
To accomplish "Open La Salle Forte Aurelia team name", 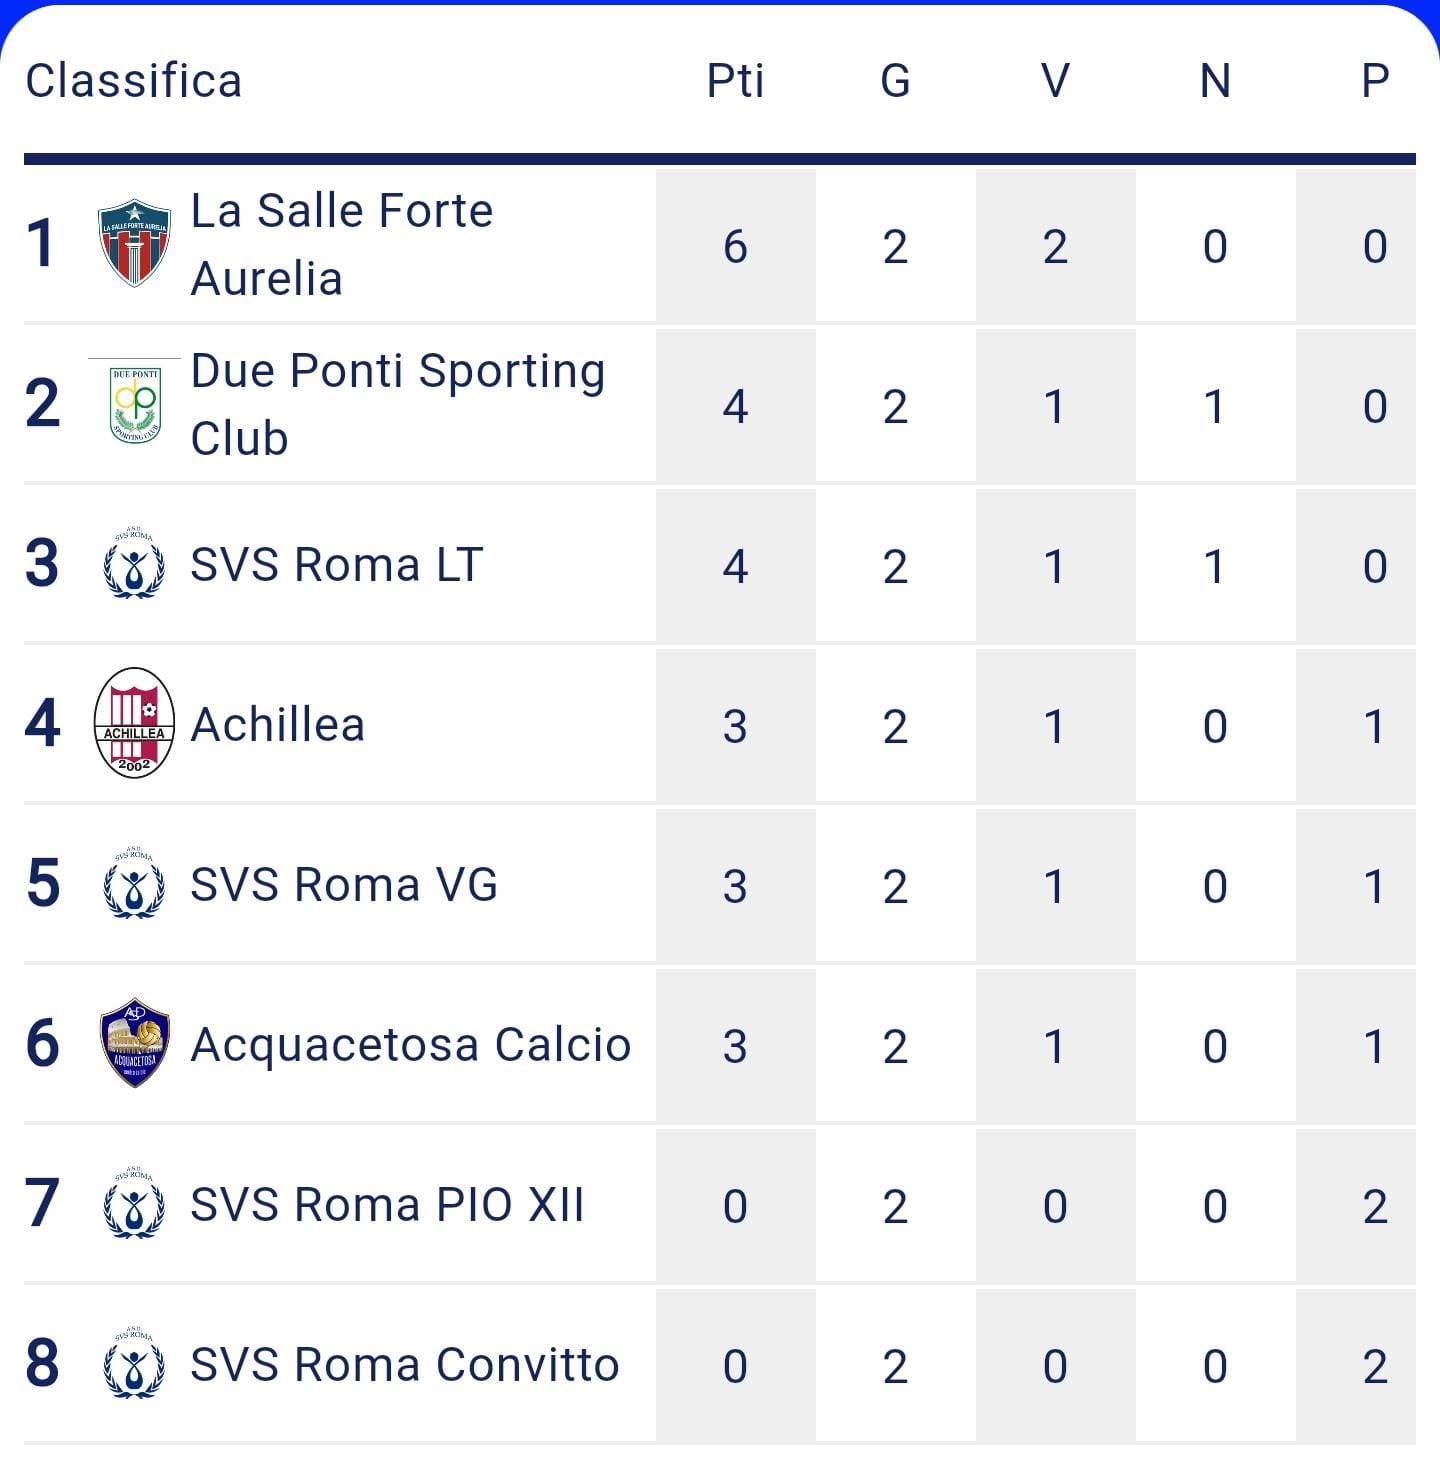I will [342, 245].
